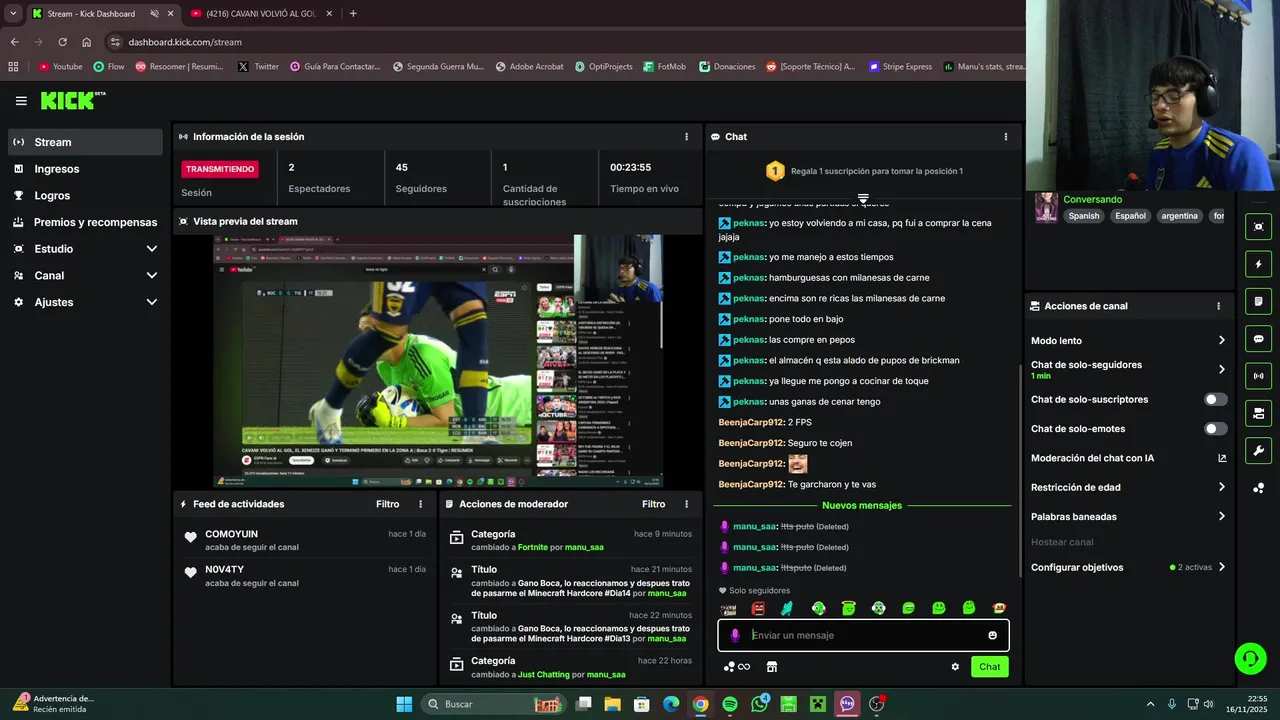
Task: Click the dots widgets icon below wrench
Action: tap(1259, 488)
